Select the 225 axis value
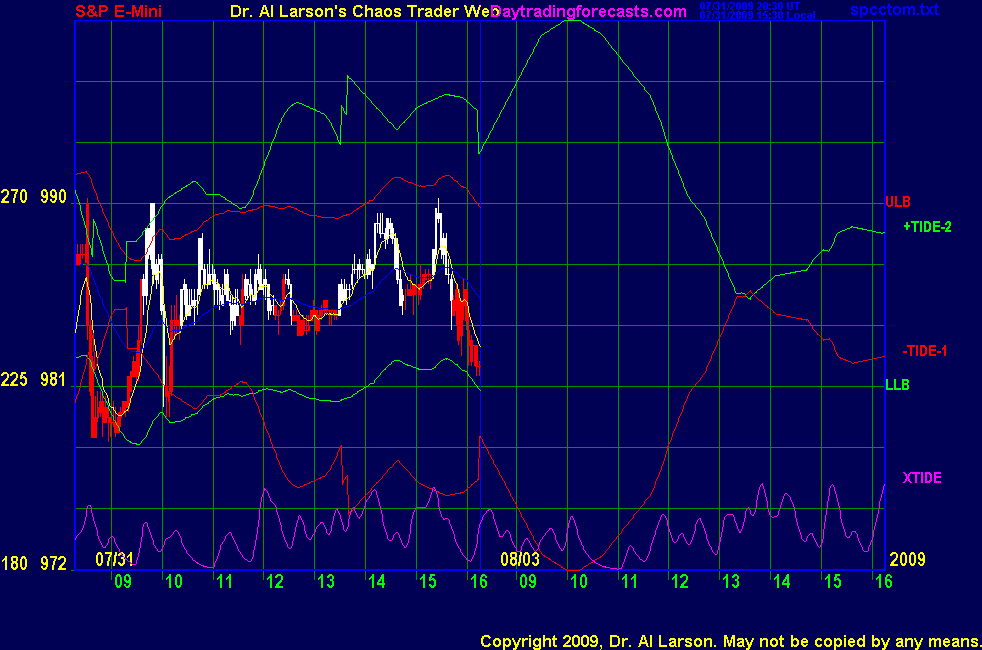982x650 pixels. pyautogui.click(x=14, y=379)
